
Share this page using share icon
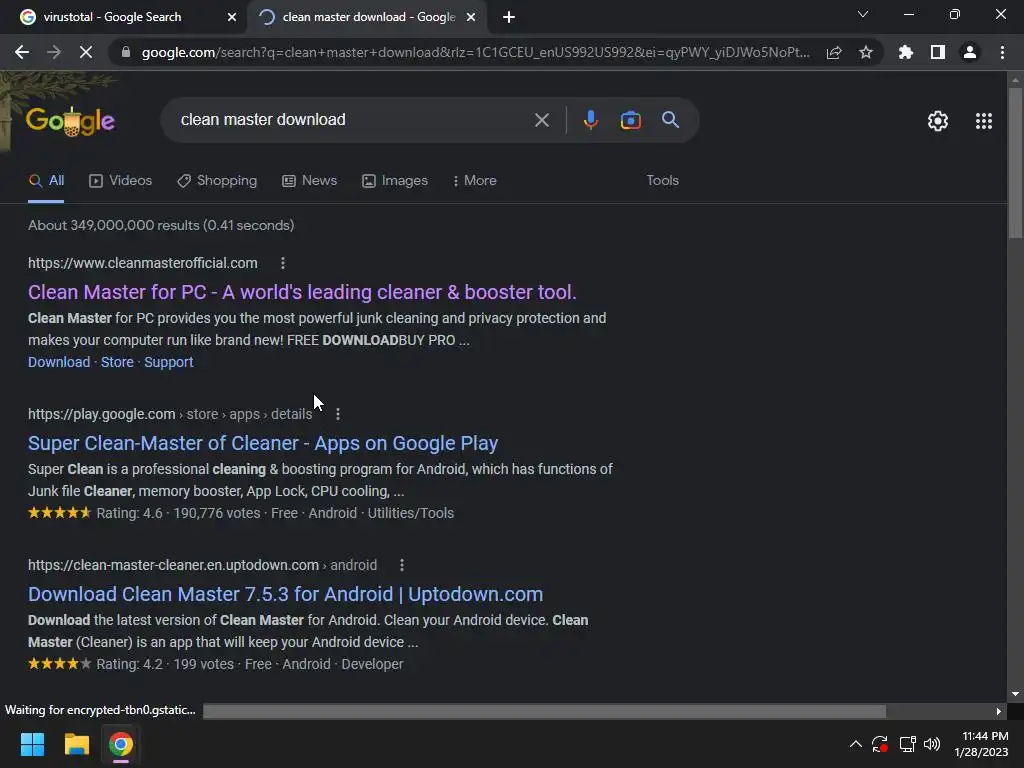tap(834, 52)
